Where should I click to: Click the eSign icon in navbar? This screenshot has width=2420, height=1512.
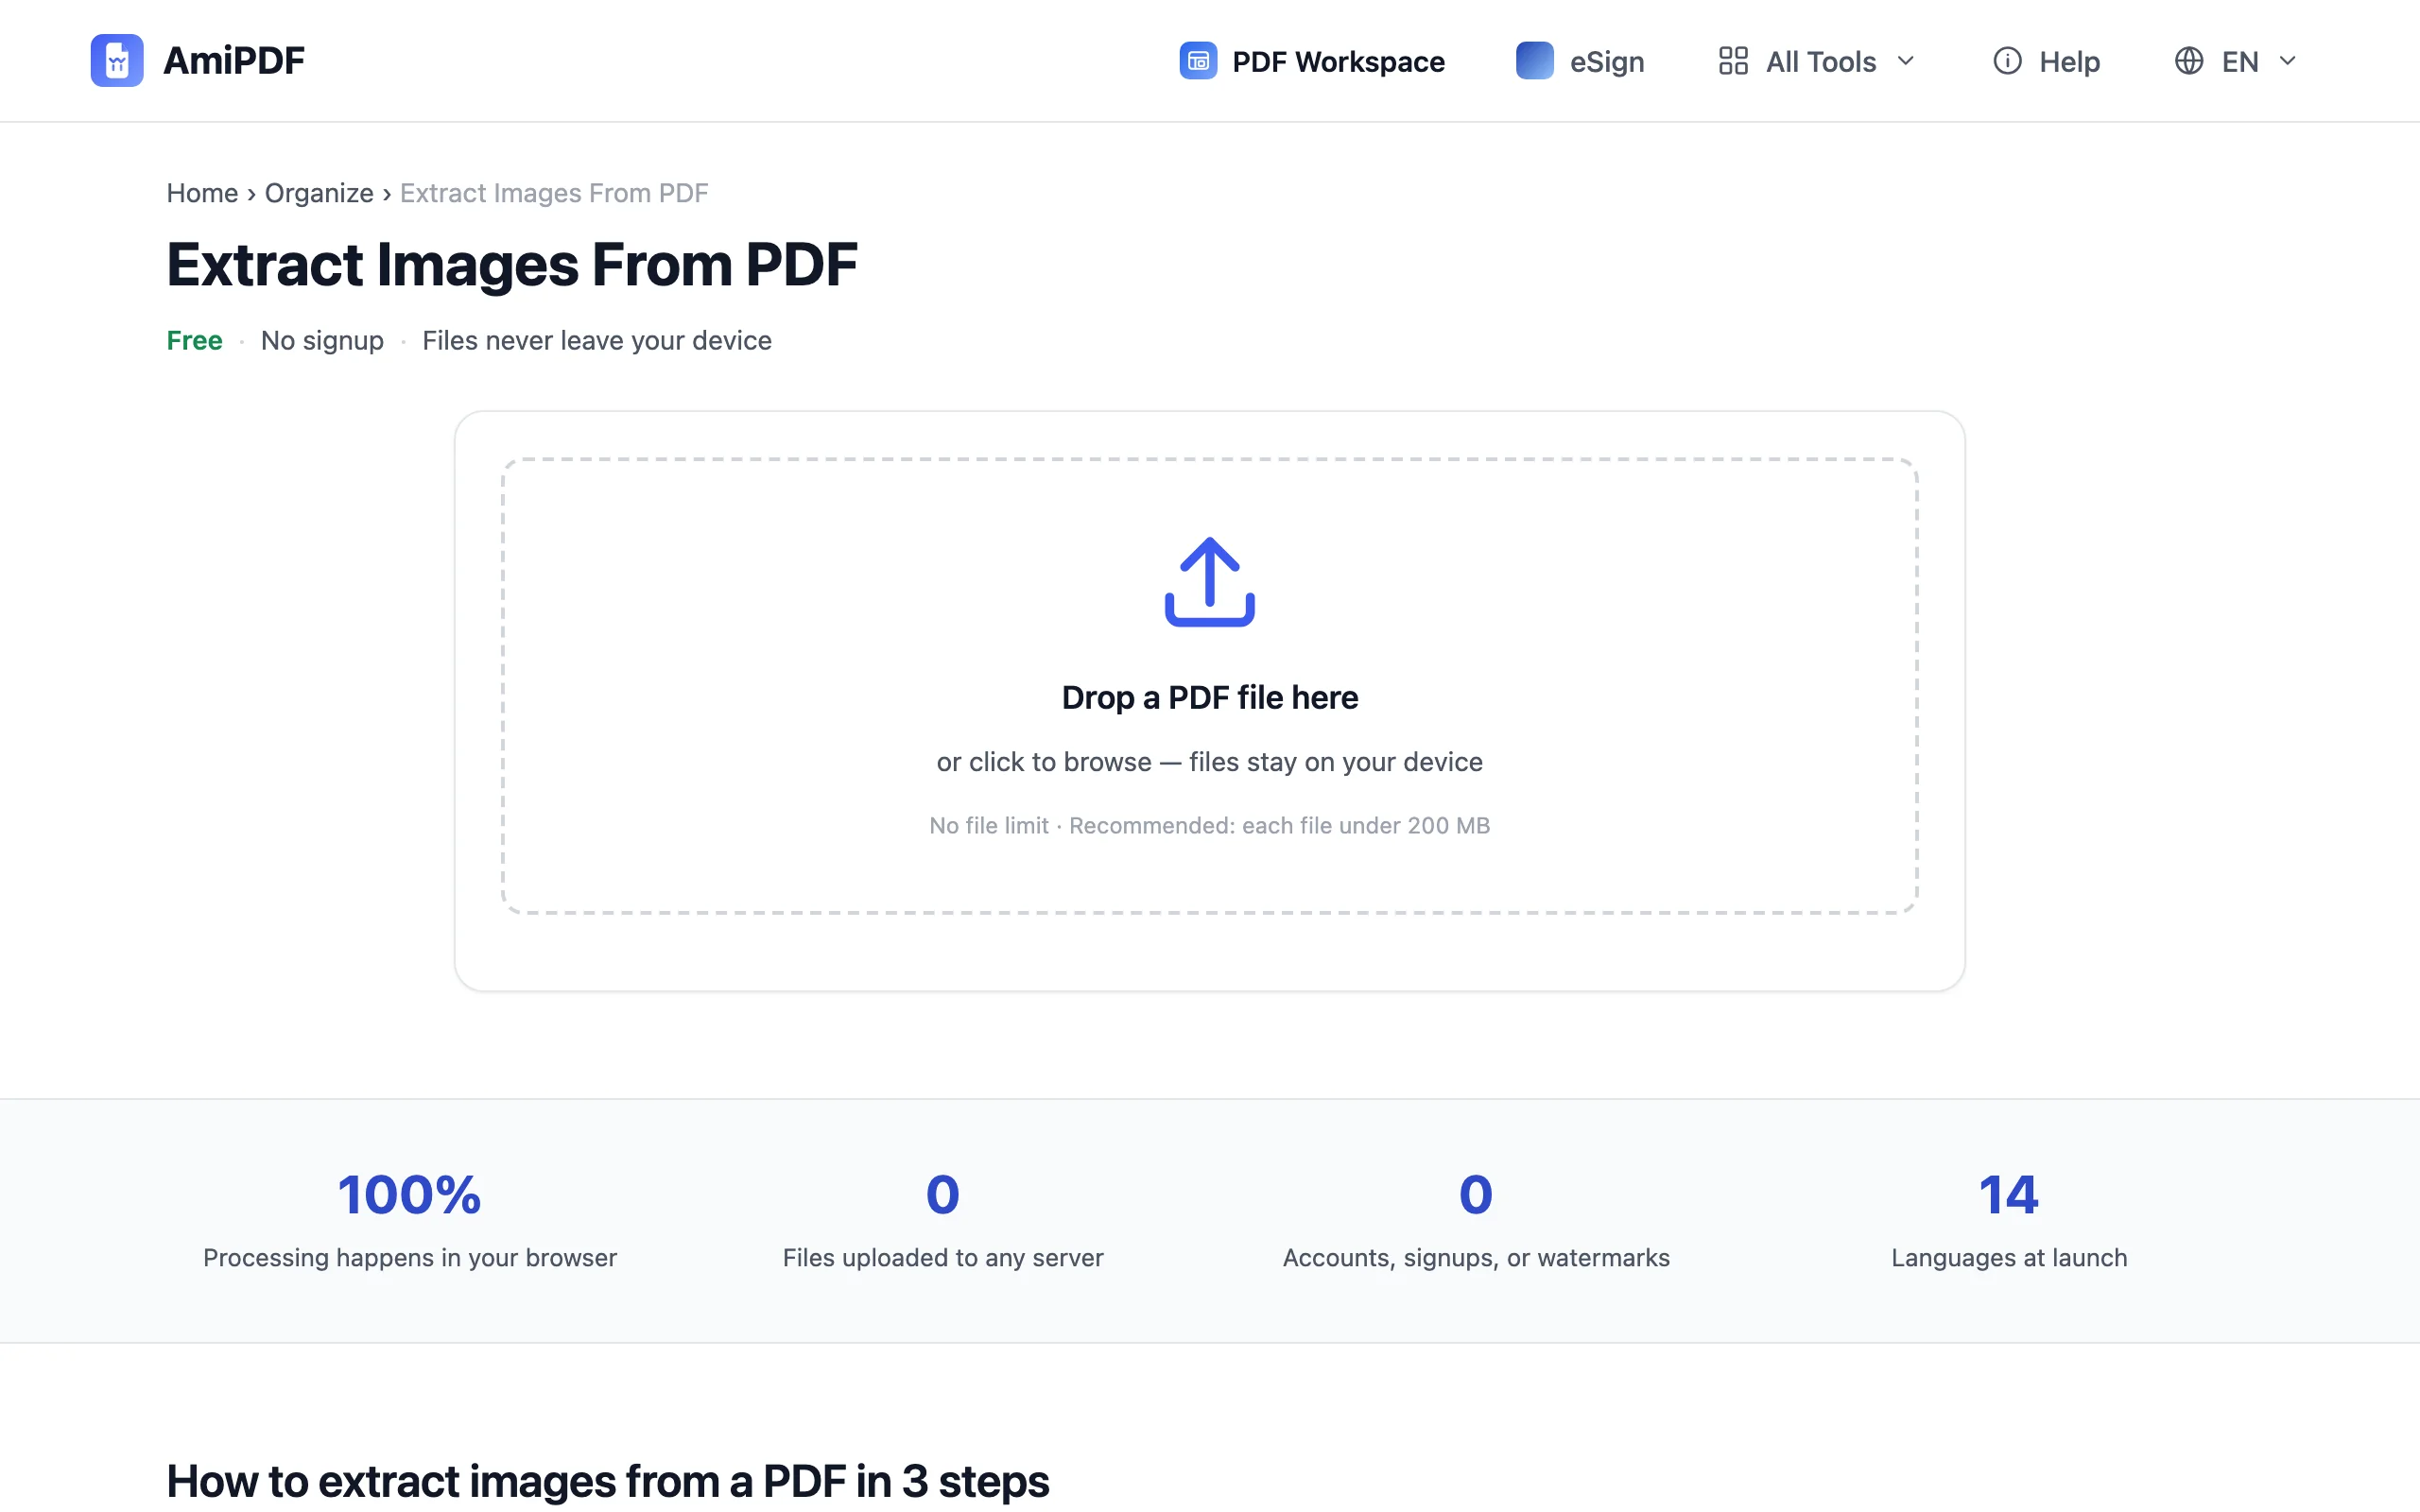point(1534,61)
